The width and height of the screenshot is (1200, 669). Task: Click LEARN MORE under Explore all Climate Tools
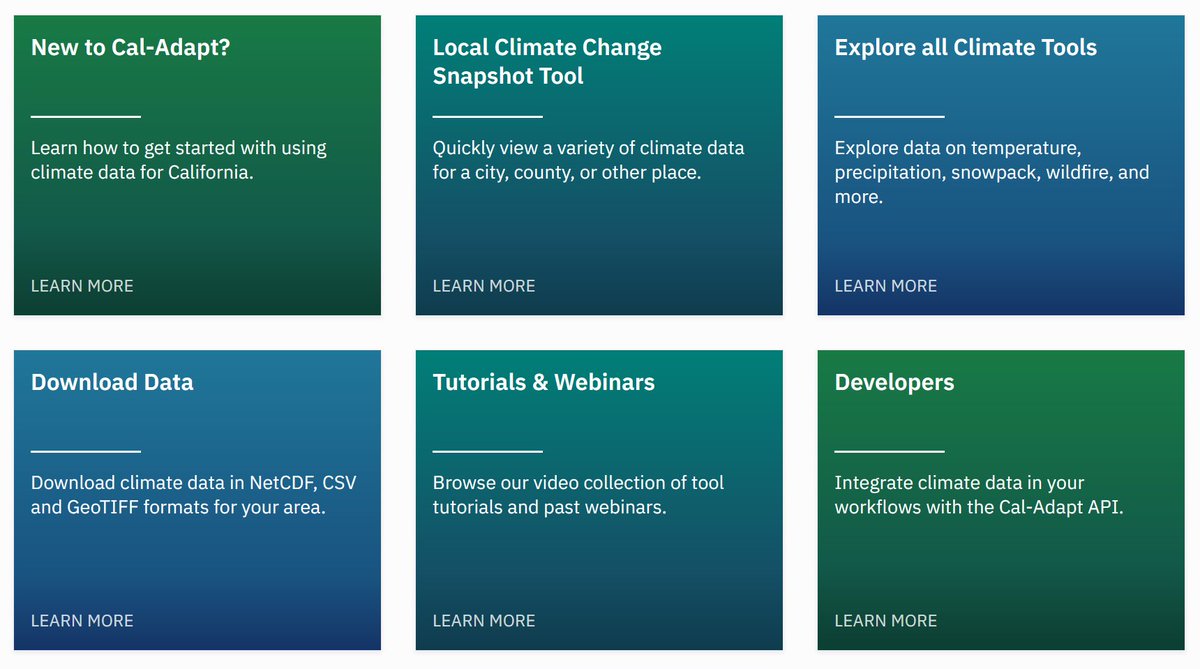tap(886, 286)
